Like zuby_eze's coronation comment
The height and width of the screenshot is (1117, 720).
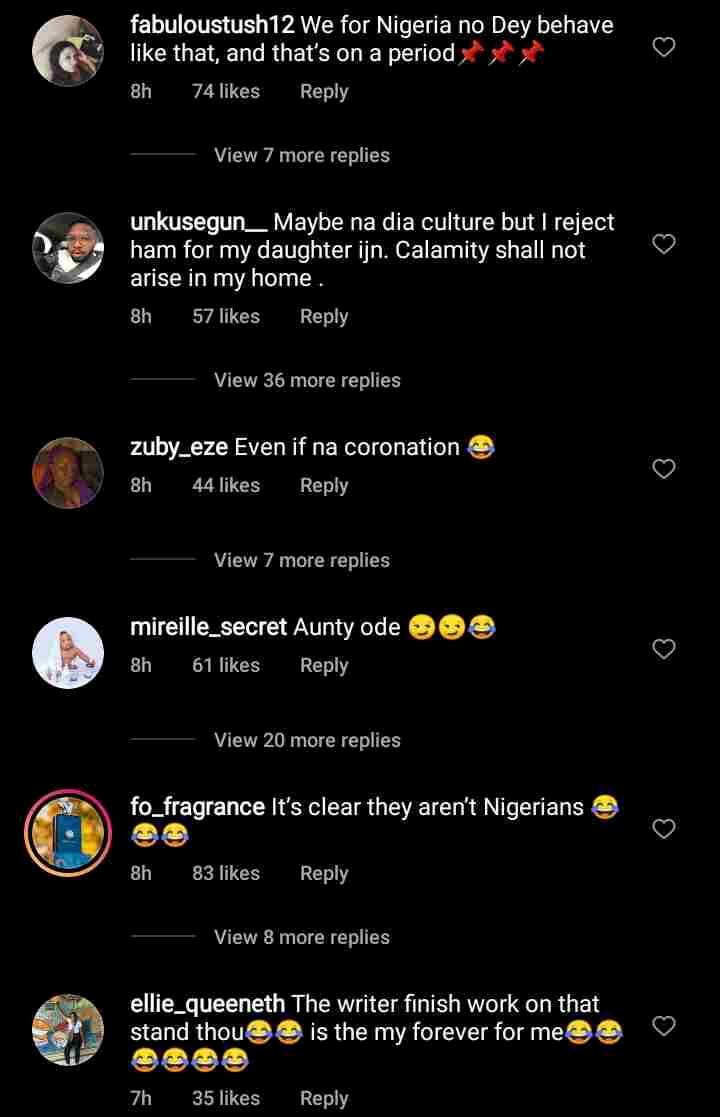coord(663,469)
